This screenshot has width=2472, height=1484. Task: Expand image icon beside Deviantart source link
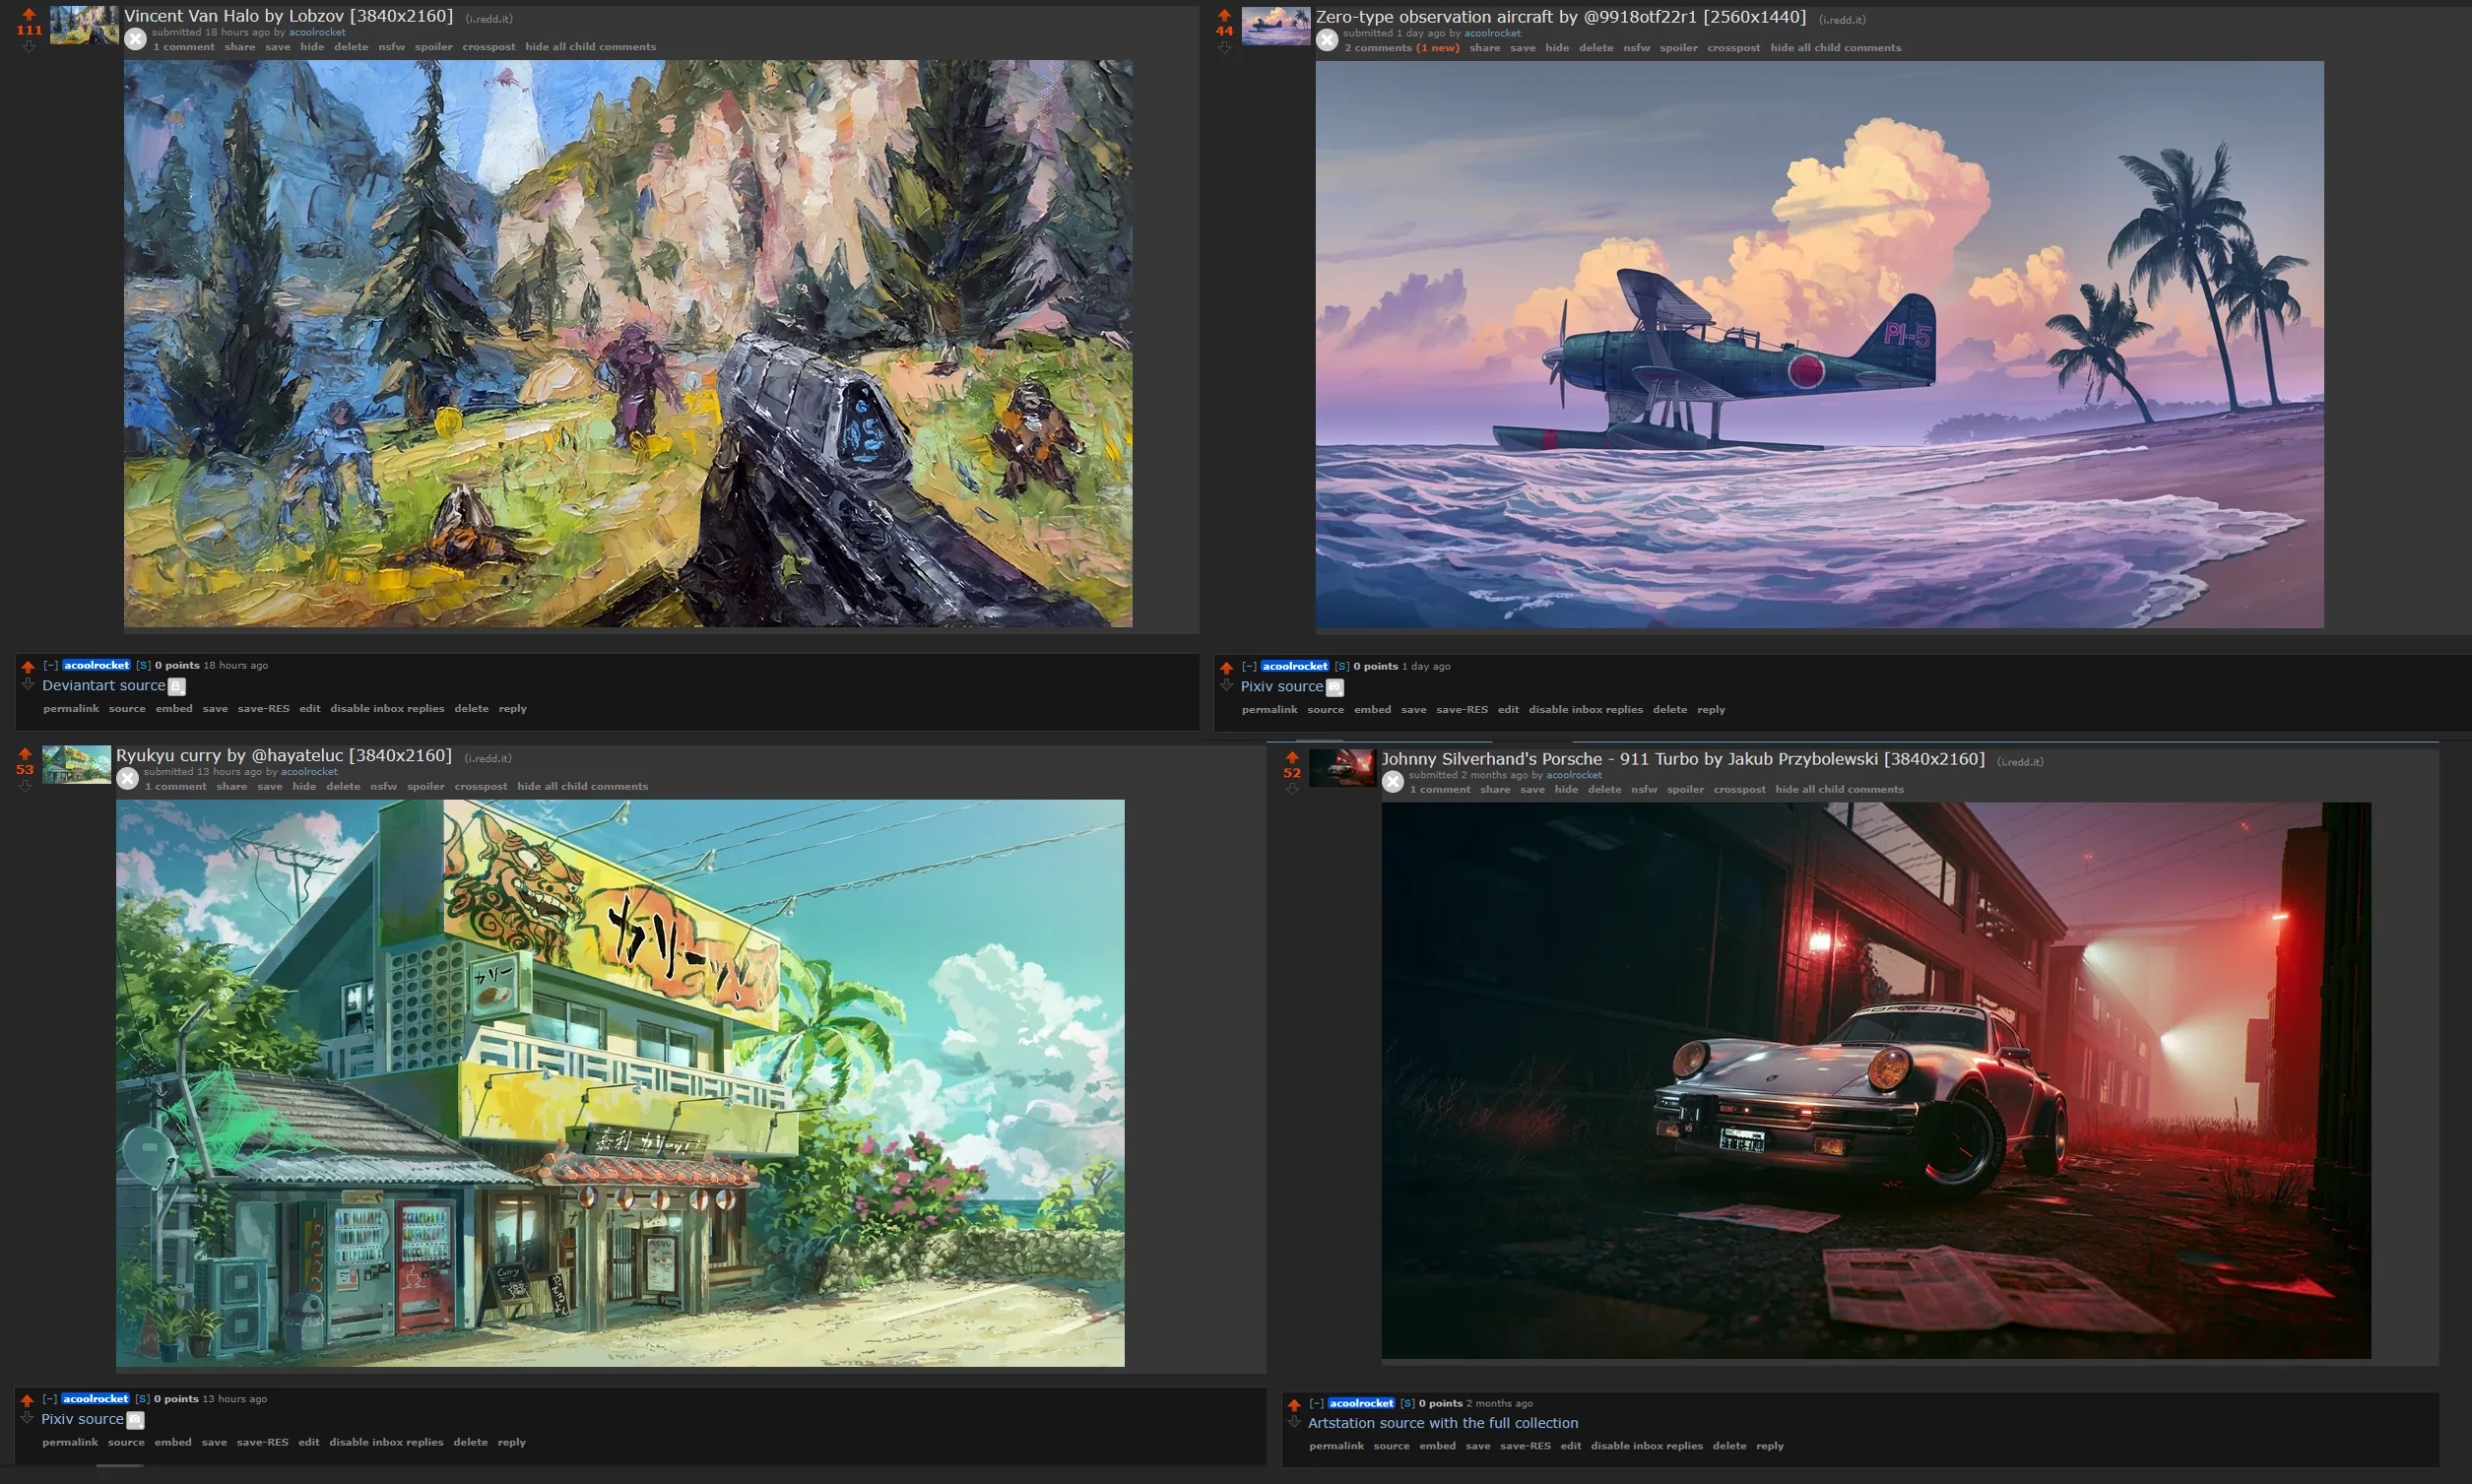click(x=177, y=687)
